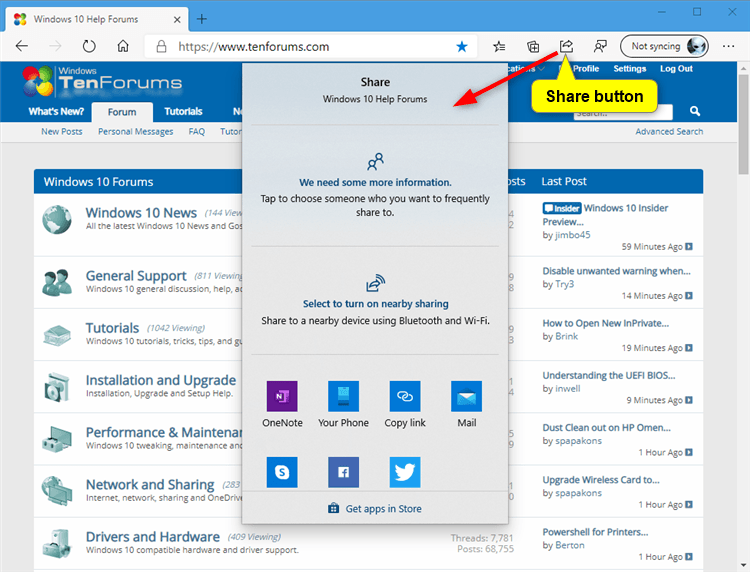Open Installation and Upgrade forum
The height and width of the screenshot is (572, 750).
click(161, 380)
